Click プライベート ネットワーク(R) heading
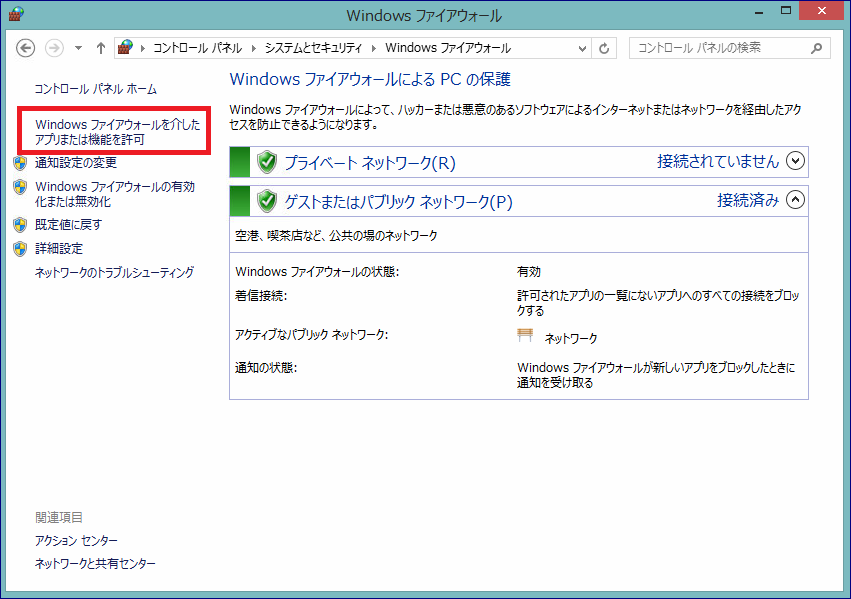This screenshot has height=599, width=851. point(370,162)
